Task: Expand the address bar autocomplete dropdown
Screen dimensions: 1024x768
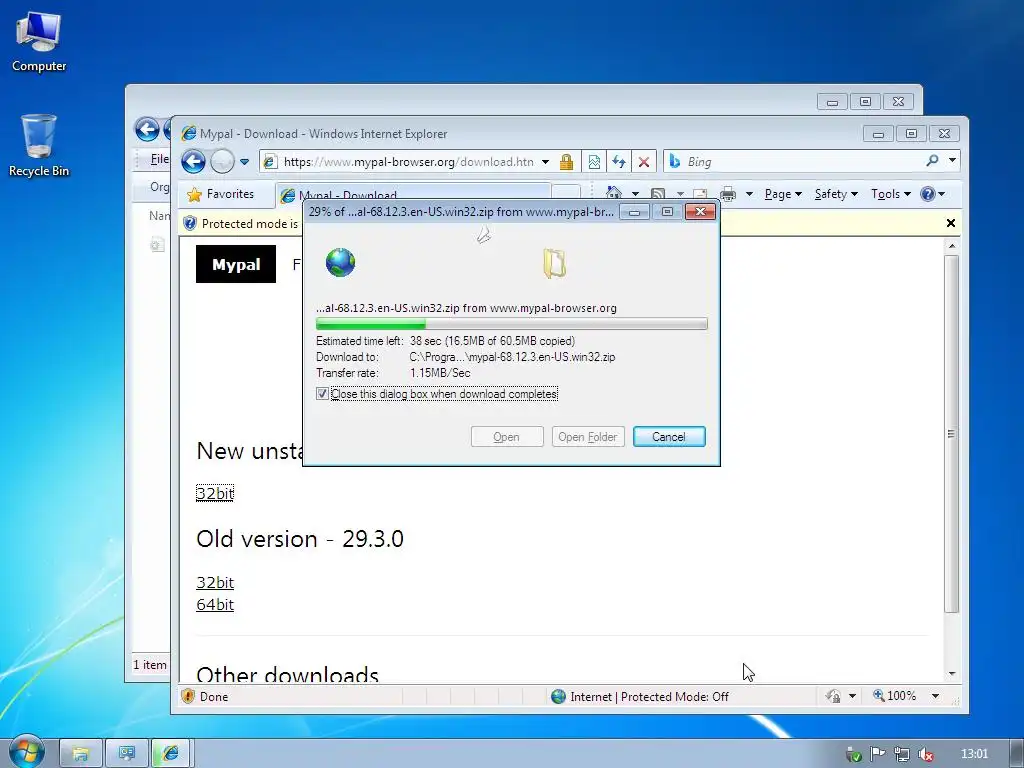Action: click(x=545, y=162)
